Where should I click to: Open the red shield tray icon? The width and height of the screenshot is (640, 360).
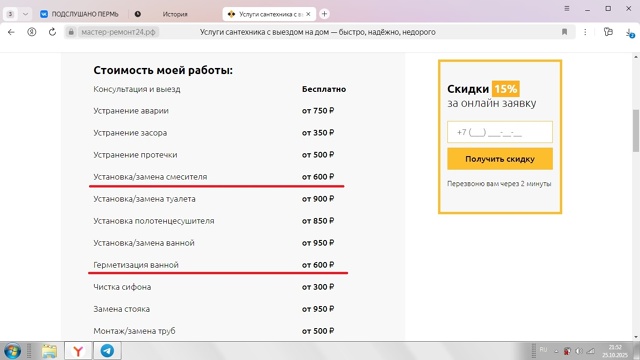point(567,351)
